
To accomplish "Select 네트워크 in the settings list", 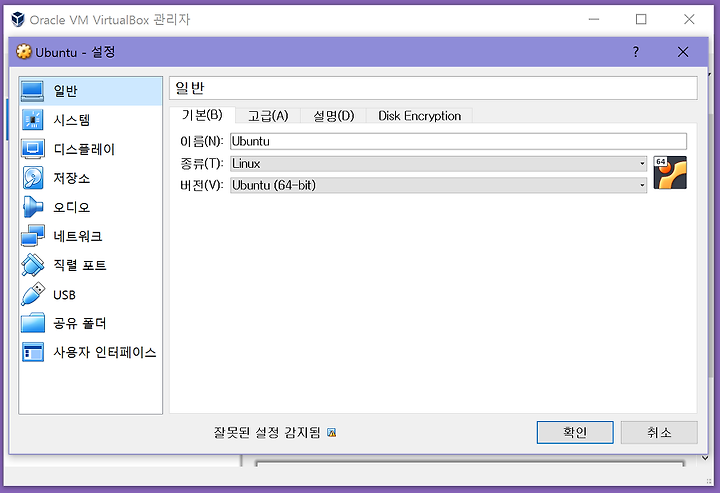I will (x=77, y=236).
